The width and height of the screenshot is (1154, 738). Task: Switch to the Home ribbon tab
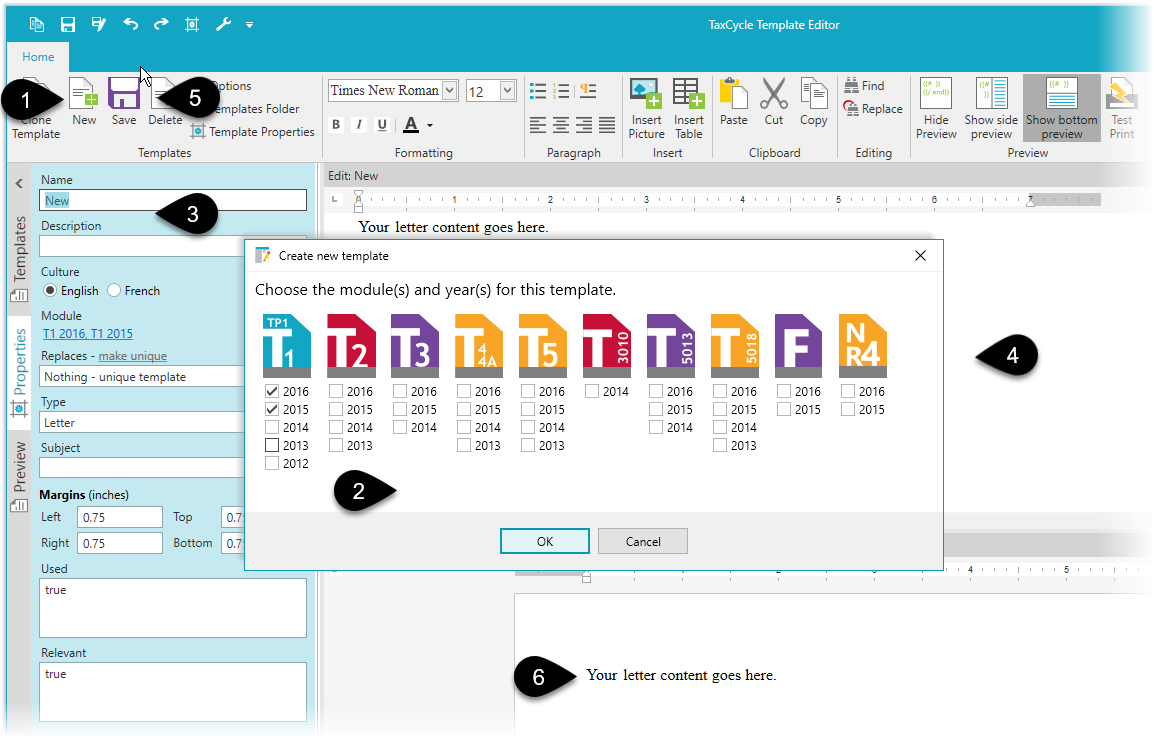38,57
